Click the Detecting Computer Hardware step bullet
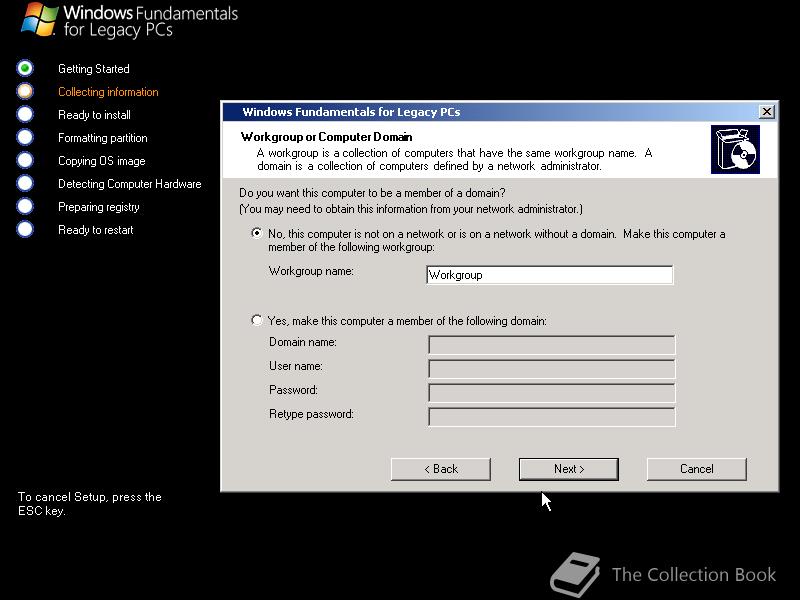The height and width of the screenshot is (600, 800). [x=25, y=183]
